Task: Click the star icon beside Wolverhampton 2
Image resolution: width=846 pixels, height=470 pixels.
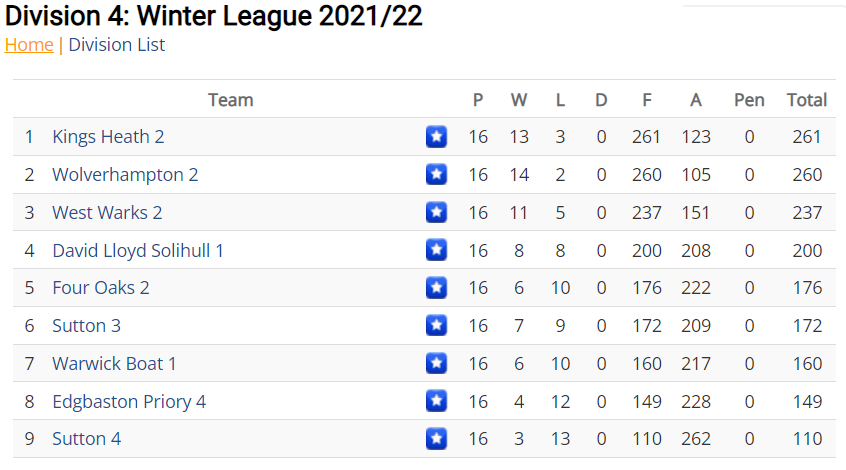Action: (x=436, y=174)
